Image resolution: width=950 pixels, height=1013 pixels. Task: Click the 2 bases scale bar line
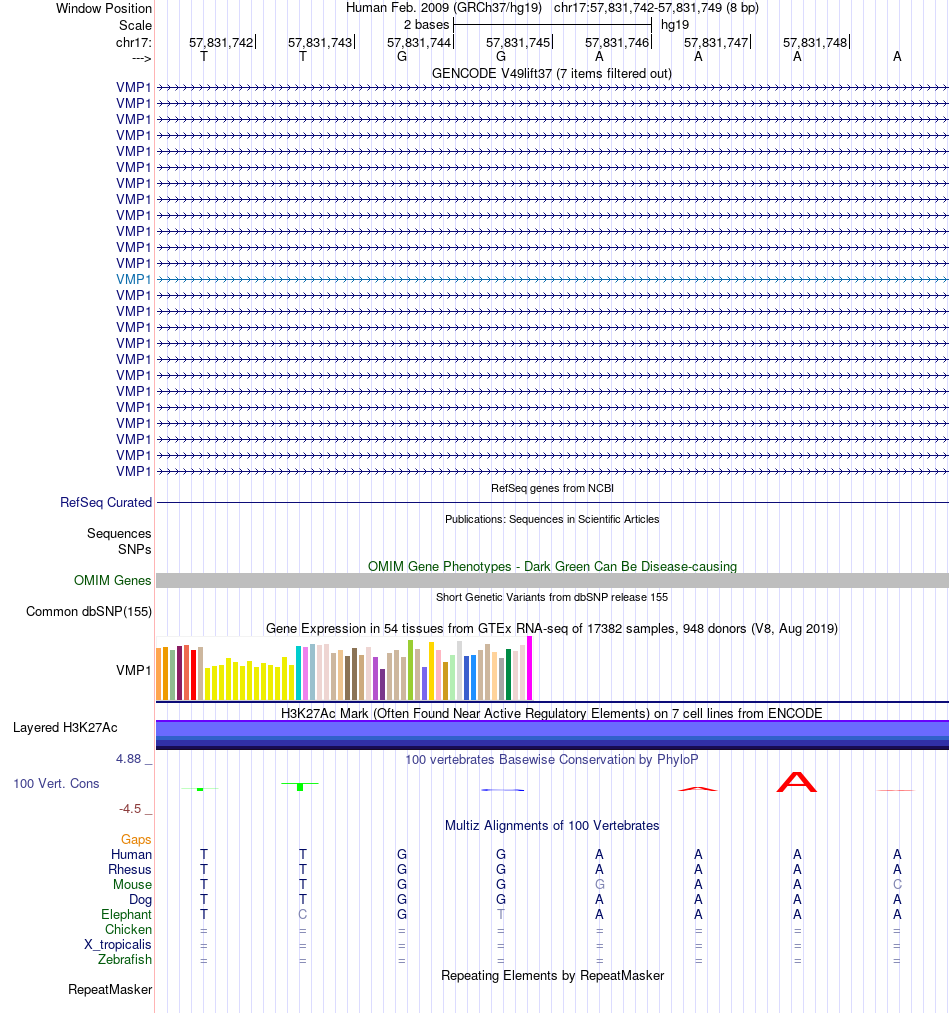point(553,25)
